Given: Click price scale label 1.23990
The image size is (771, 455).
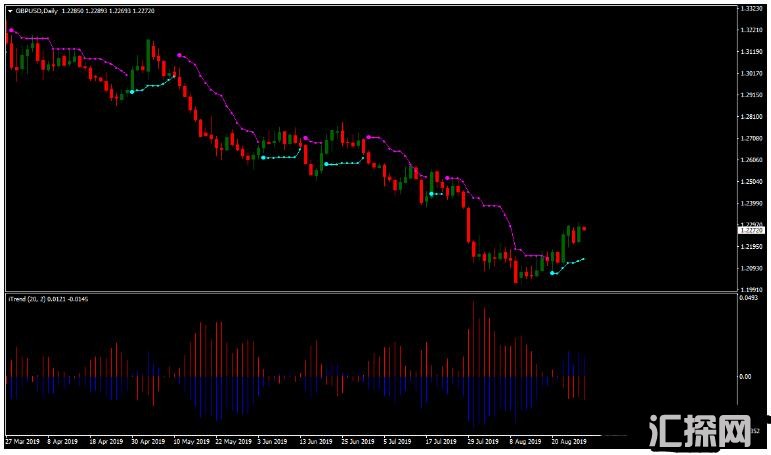Looking at the screenshot, I should [x=752, y=203].
